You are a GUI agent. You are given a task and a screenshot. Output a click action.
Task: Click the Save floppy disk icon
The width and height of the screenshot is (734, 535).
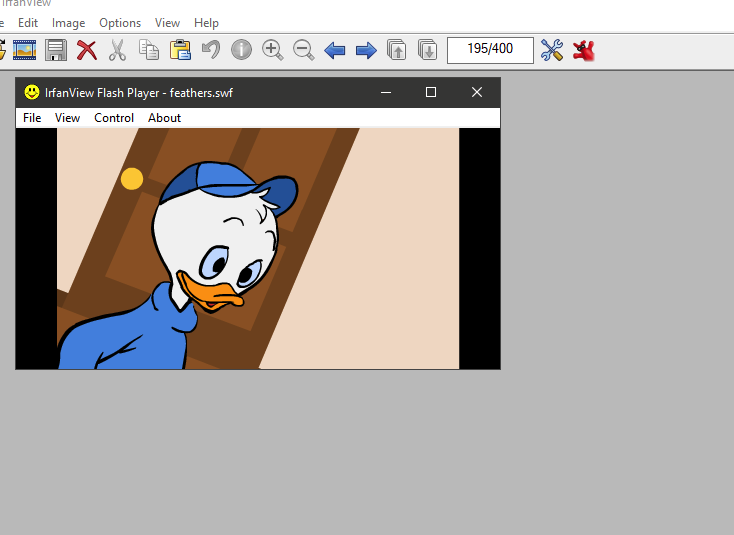pyautogui.click(x=56, y=50)
